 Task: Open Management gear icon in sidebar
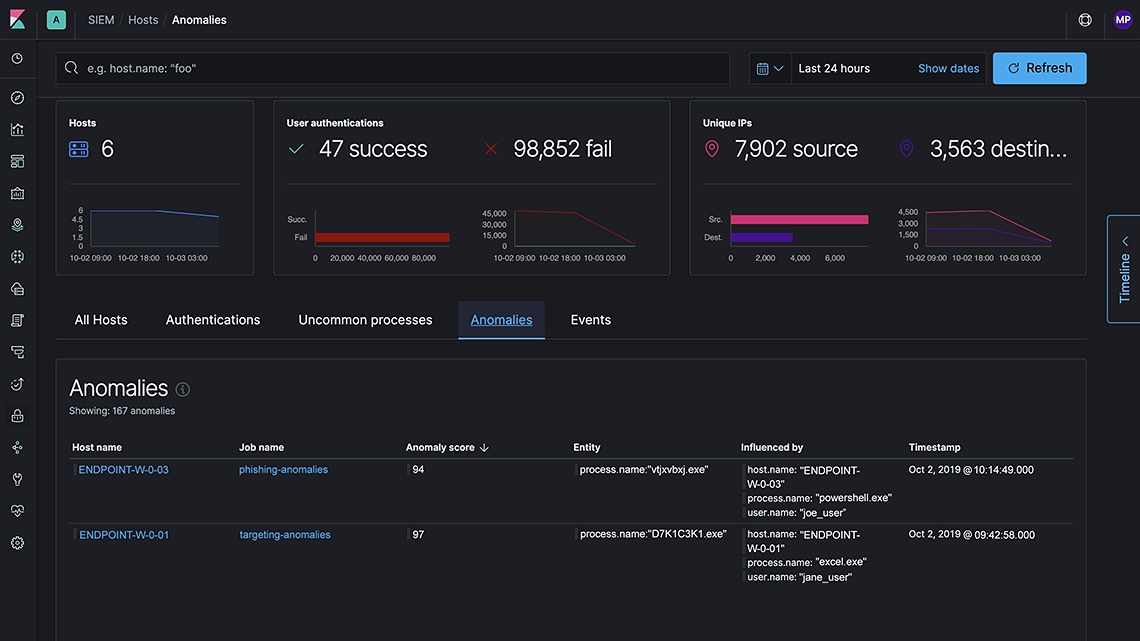17,543
